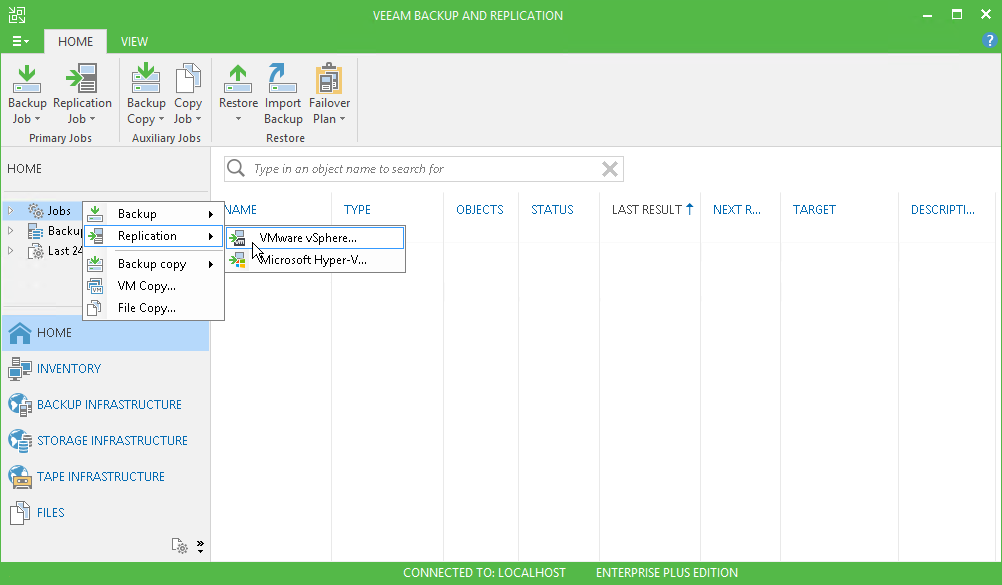Choose File Copy... from context menu
Viewport: 1002px width, 585px height.
[x=153, y=308]
